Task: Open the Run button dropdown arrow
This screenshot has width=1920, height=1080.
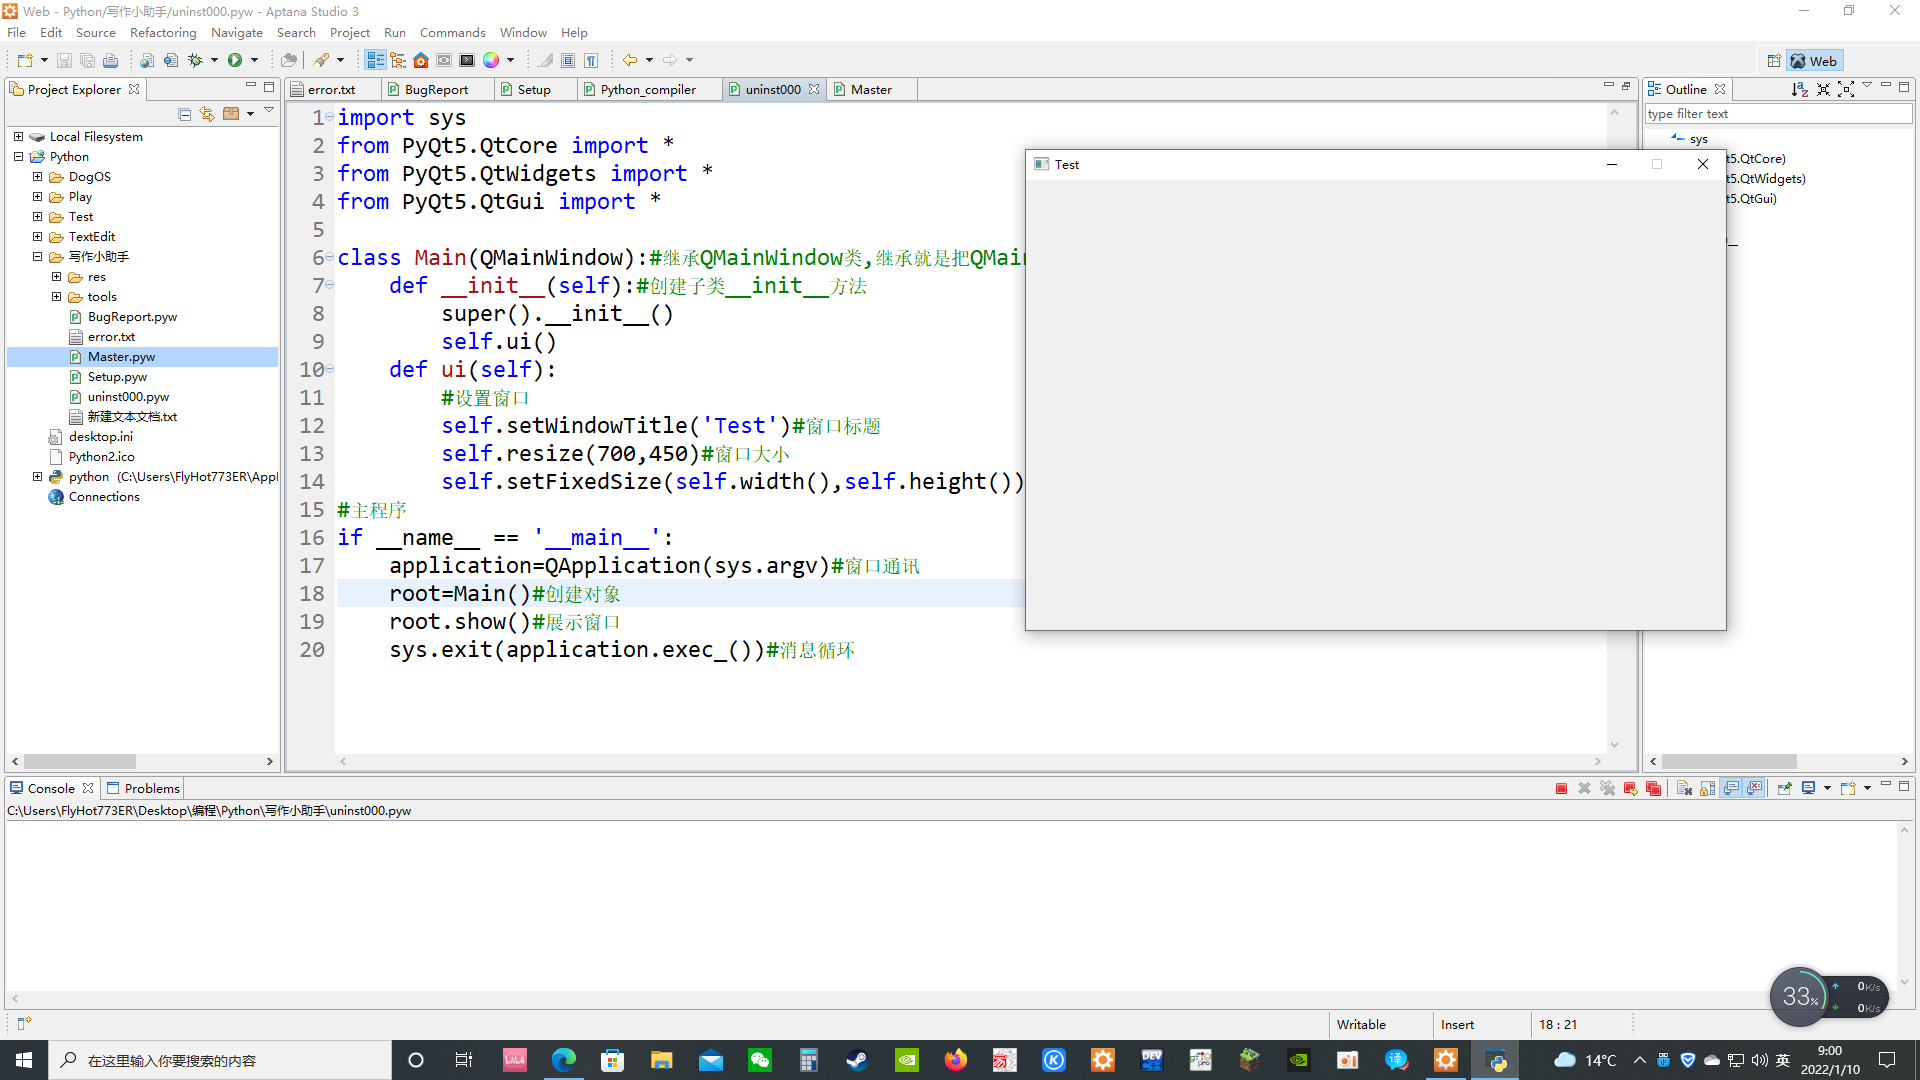Action: tap(254, 60)
